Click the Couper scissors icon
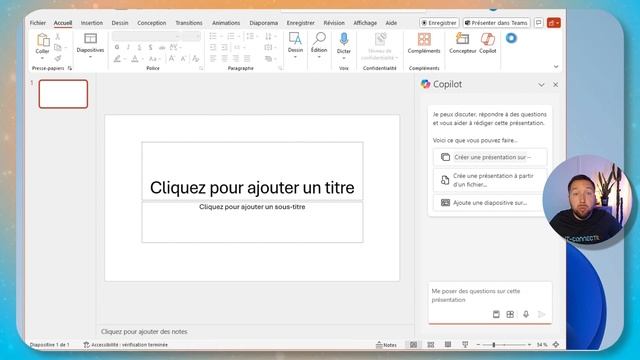 [58, 37]
